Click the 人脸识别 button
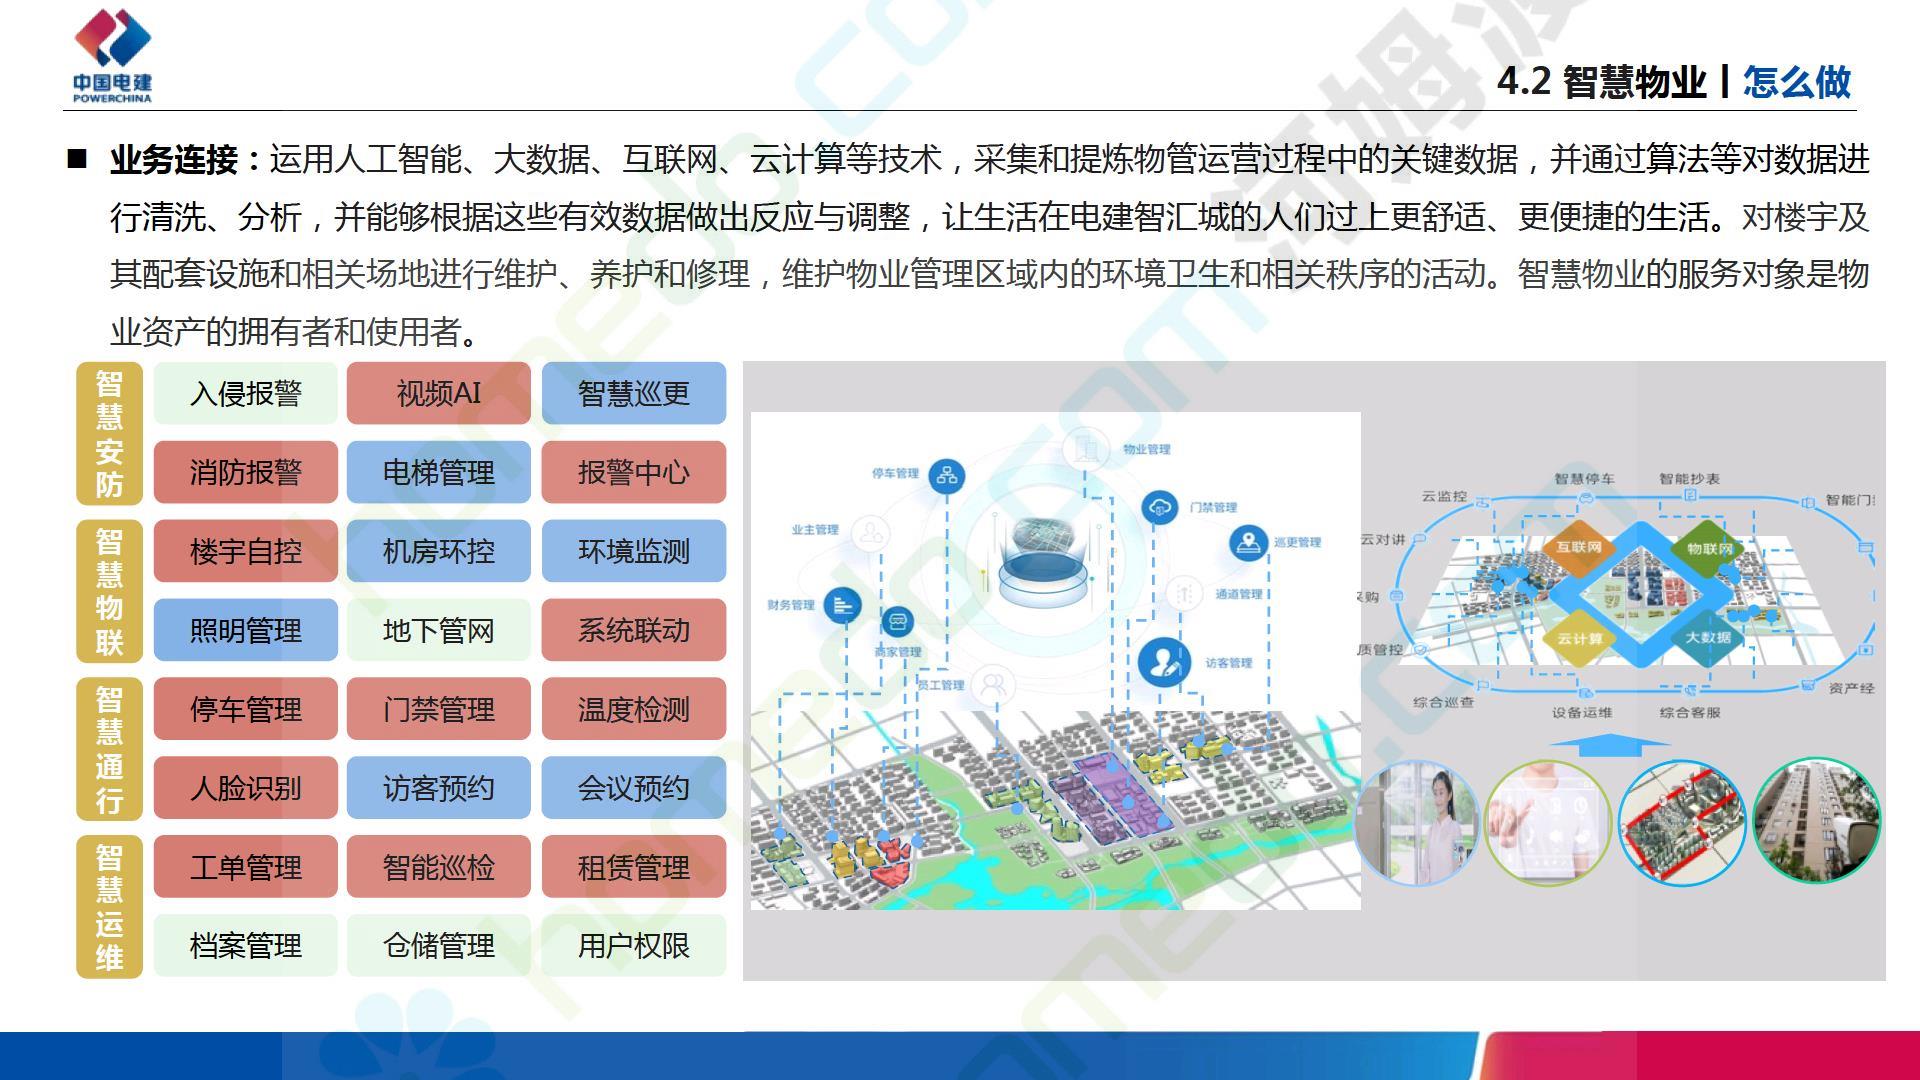This screenshot has height=1080, width=1920. point(245,788)
